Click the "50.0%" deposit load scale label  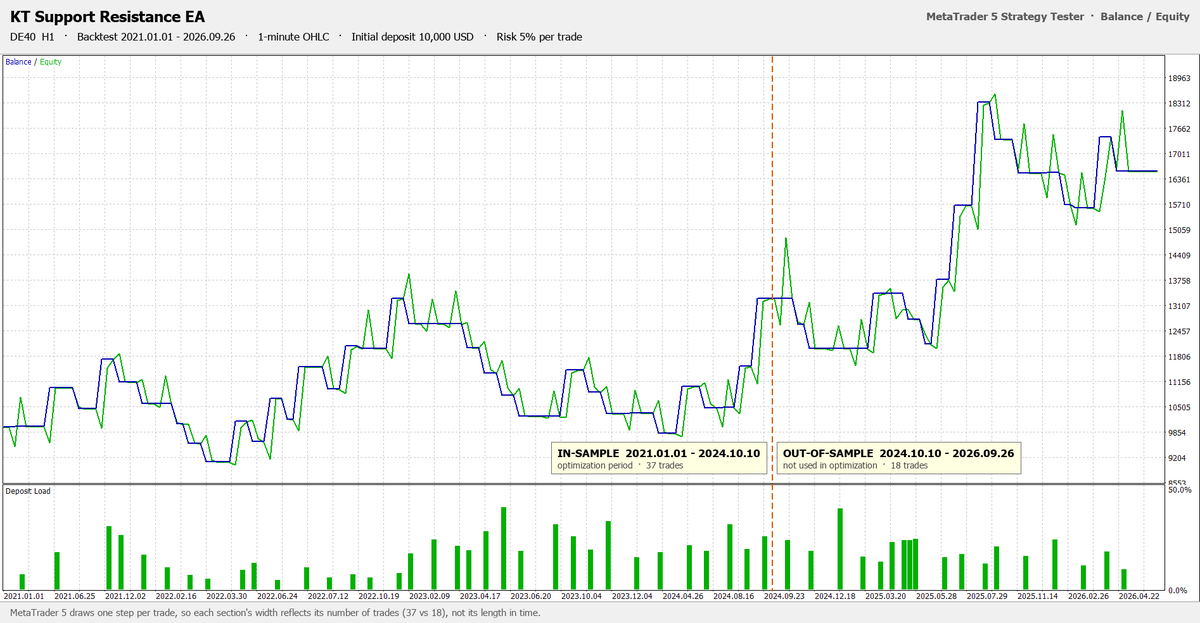click(x=1179, y=490)
